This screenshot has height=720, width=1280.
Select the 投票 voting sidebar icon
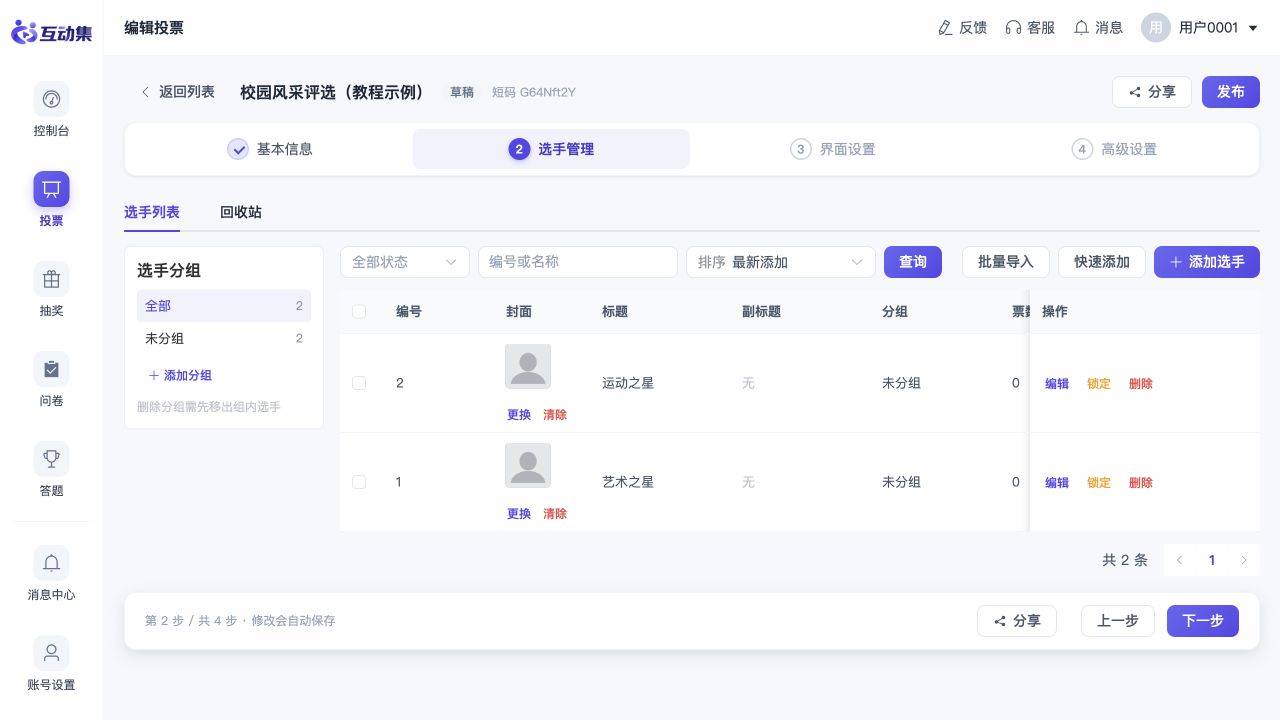pyautogui.click(x=51, y=189)
